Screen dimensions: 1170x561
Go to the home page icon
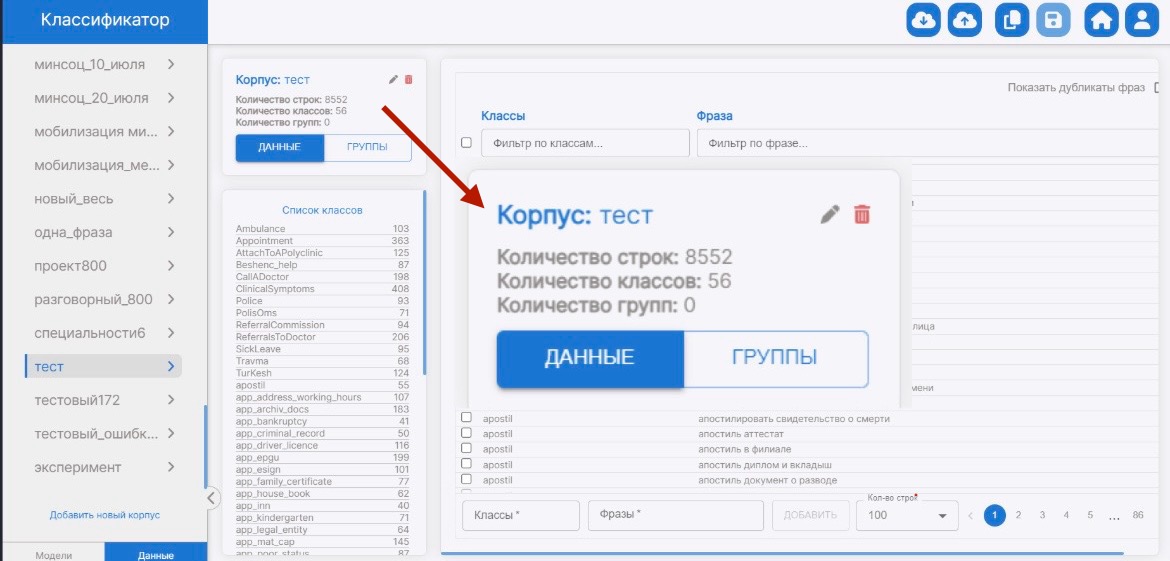pos(1102,21)
